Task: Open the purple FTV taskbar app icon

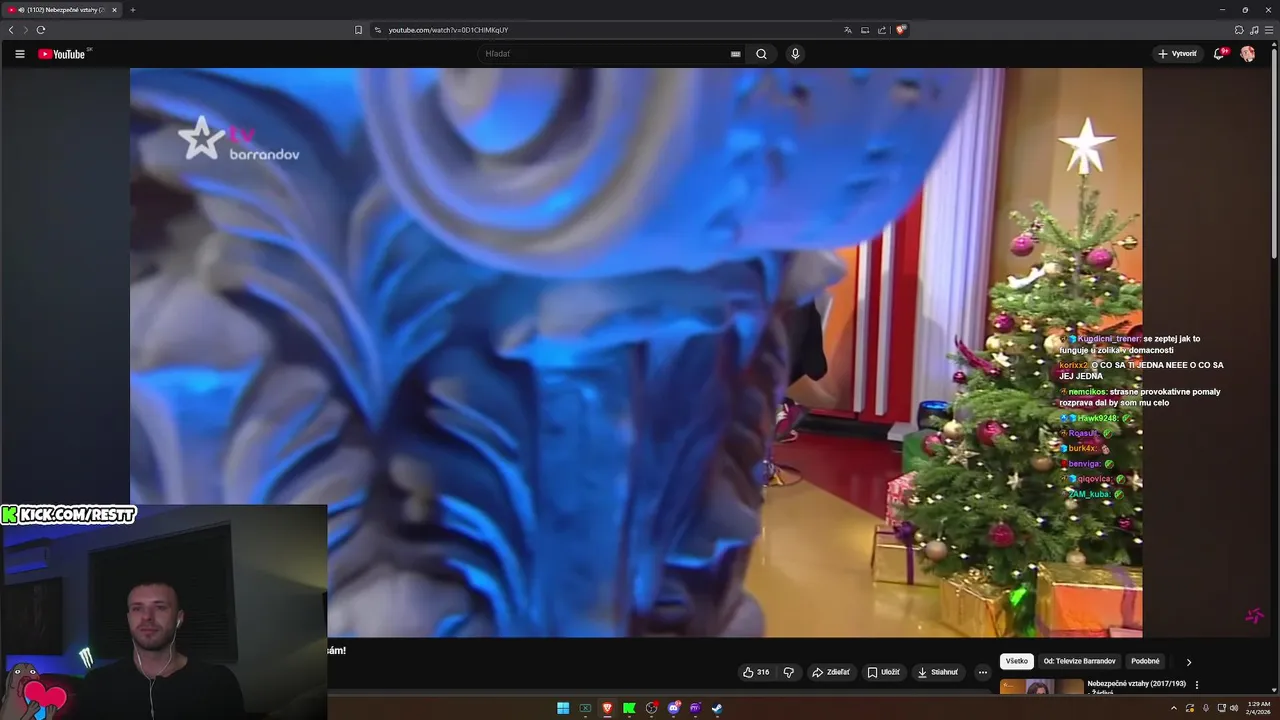Action: pyautogui.click(x=695, y=708)
